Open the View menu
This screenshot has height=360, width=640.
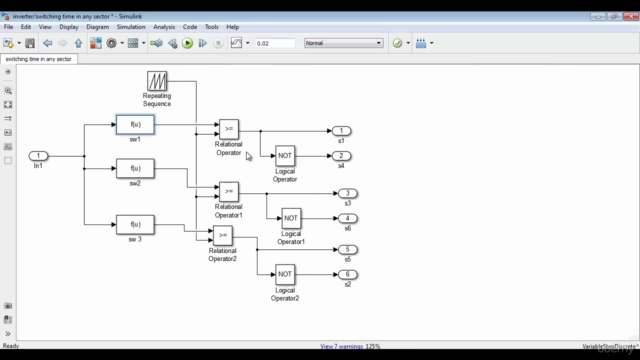tap(45, 27)
